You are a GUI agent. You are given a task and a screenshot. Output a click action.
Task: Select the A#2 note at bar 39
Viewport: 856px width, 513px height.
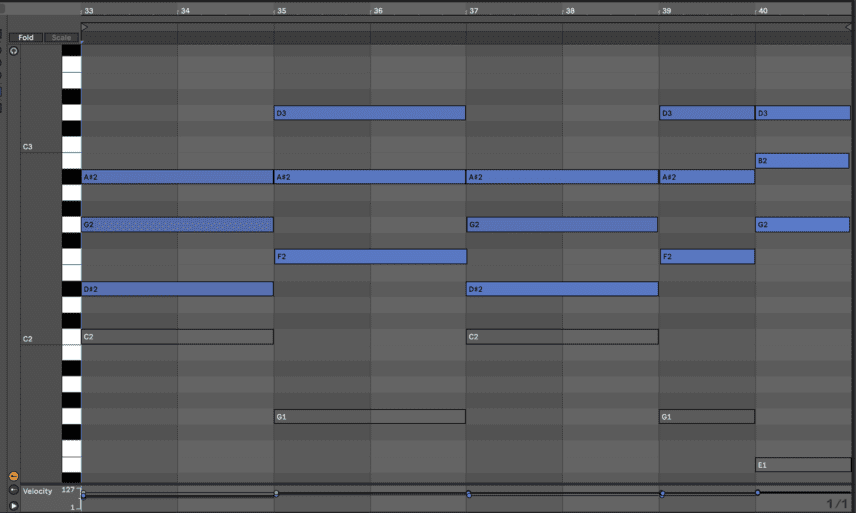point(707,177)
